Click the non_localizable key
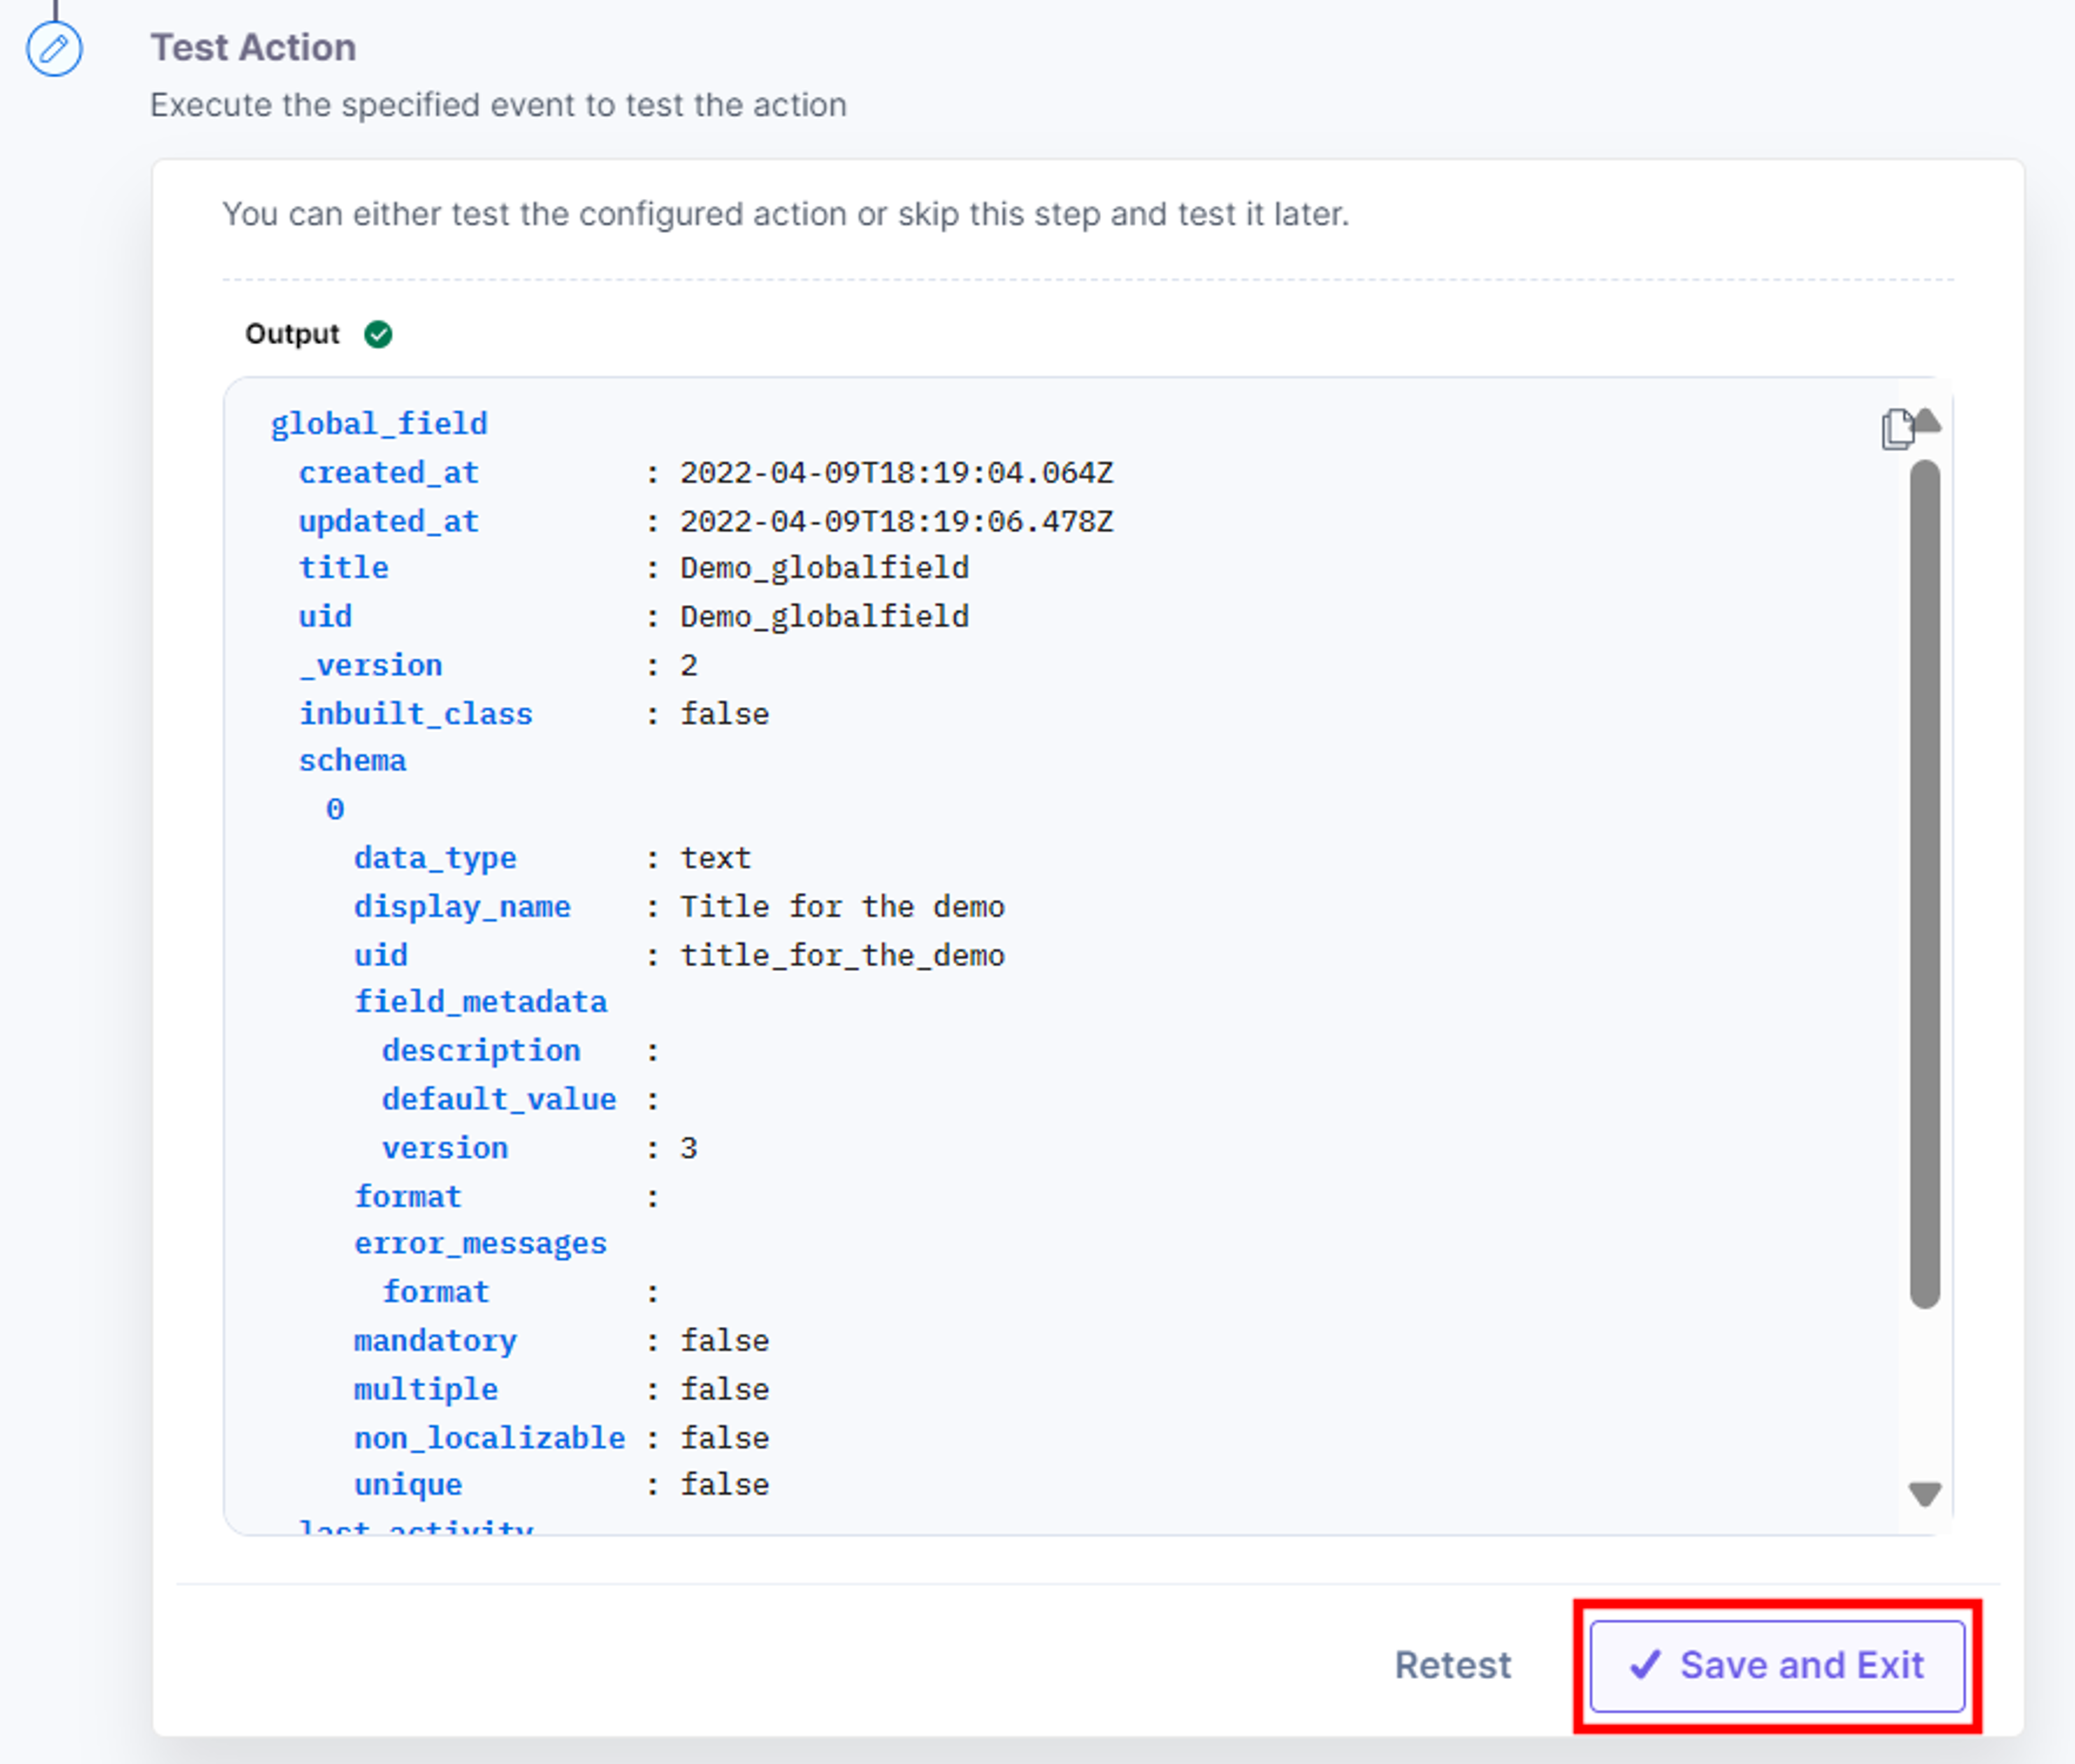 coord(489,1438)
